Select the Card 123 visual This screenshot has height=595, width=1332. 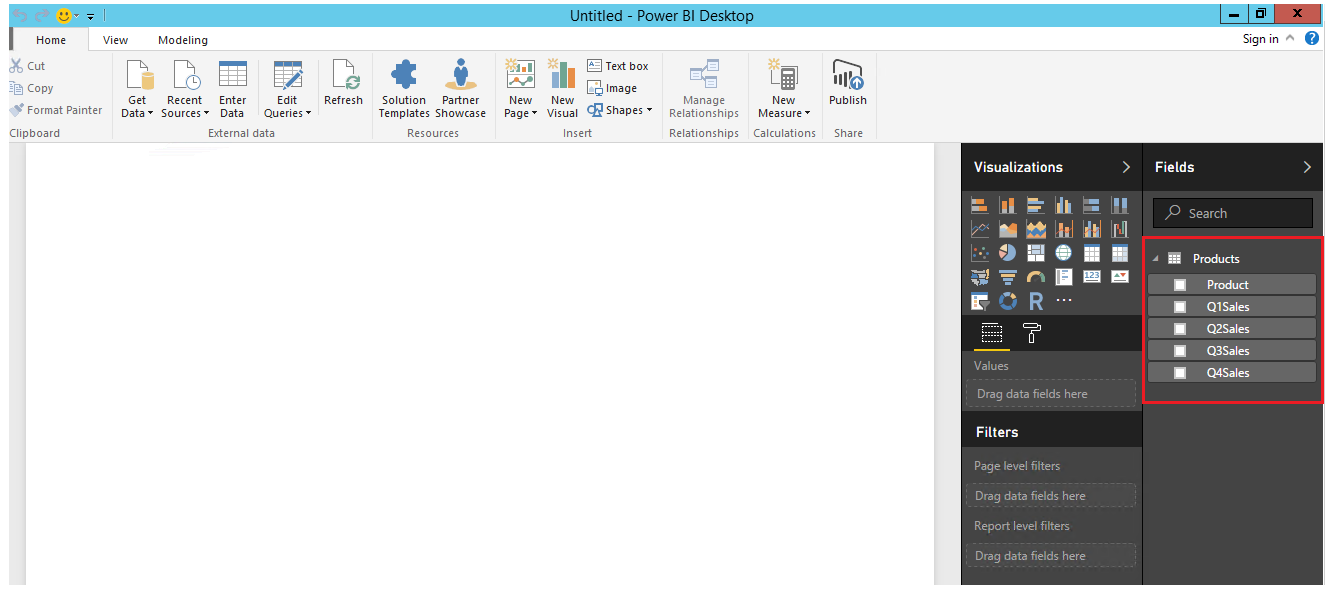pyautogui.click(x=1092, y=276)
